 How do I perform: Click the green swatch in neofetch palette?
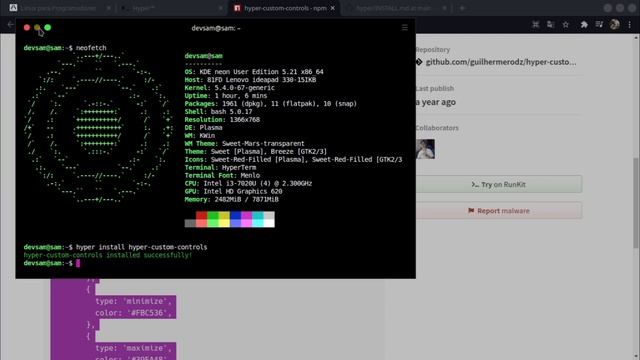213,216
